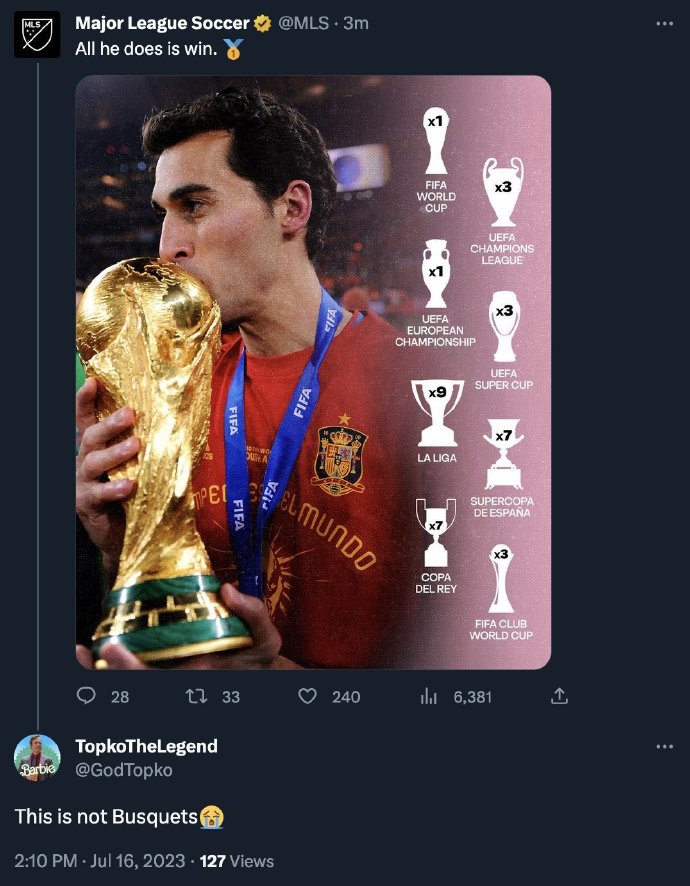The width and height of the screenshot is (690, 886).
Task: Open the @GodTopko handle
Action: pyautogui.click(x=124, y=770)
